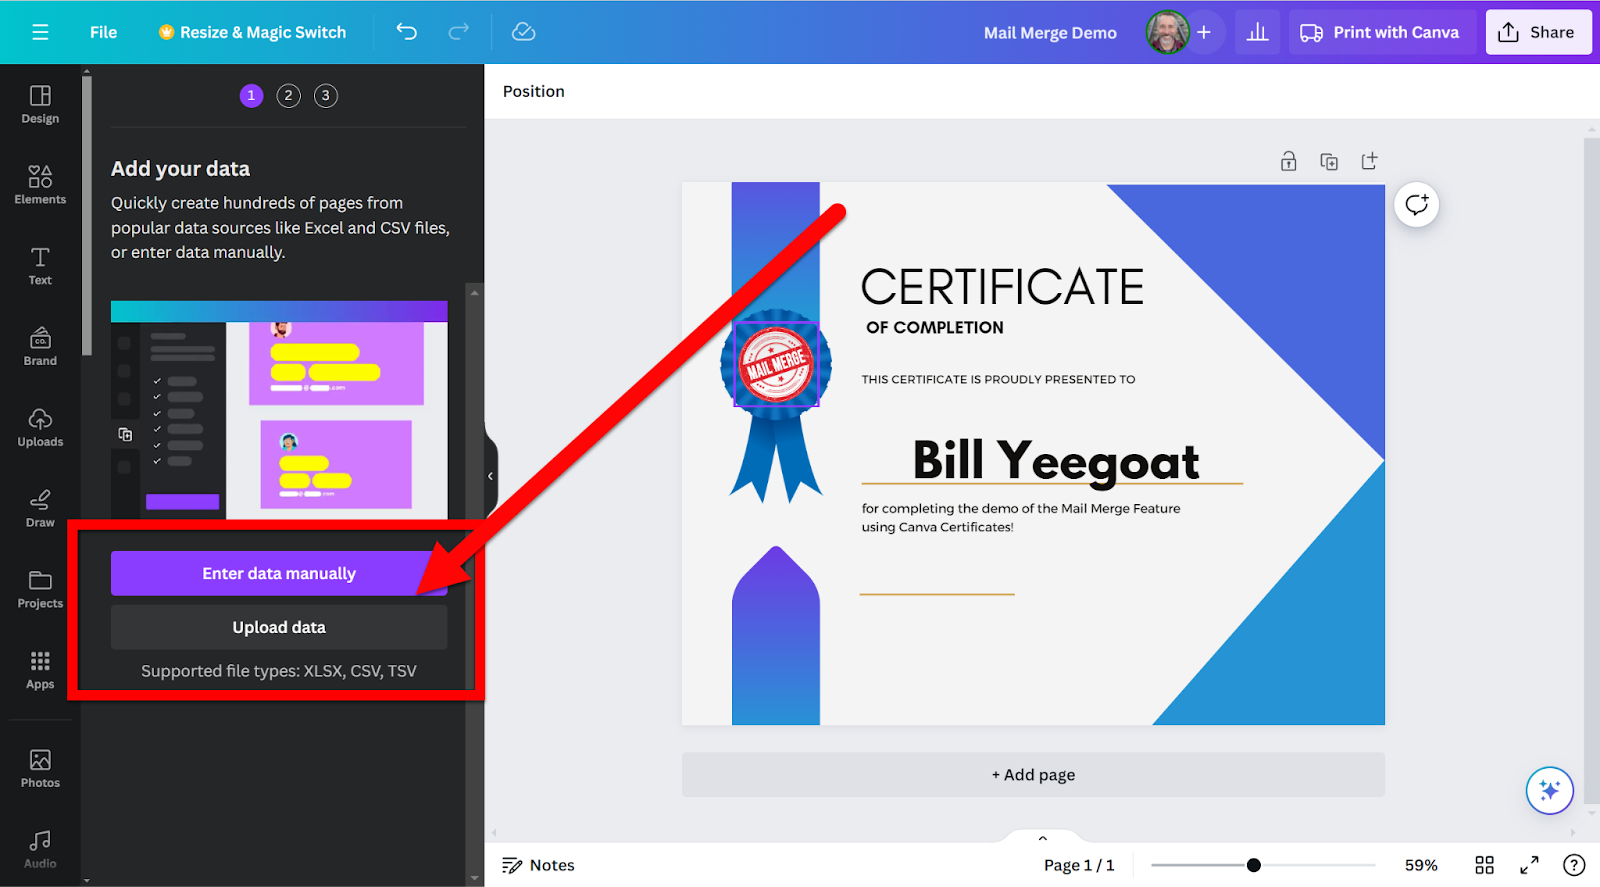Enter fullscreen present mode

[1529, 865]
